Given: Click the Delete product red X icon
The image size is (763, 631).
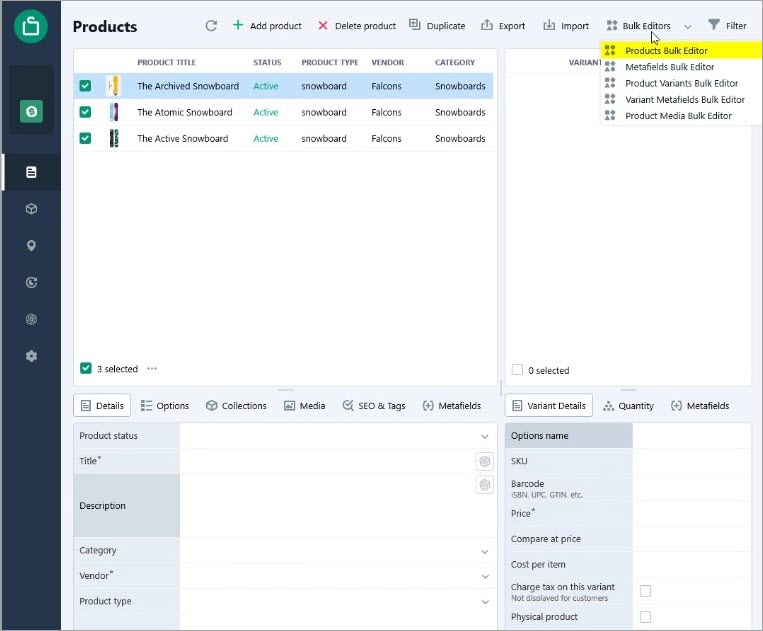Looking at the screenshot, I should click(x=323, y=25).
